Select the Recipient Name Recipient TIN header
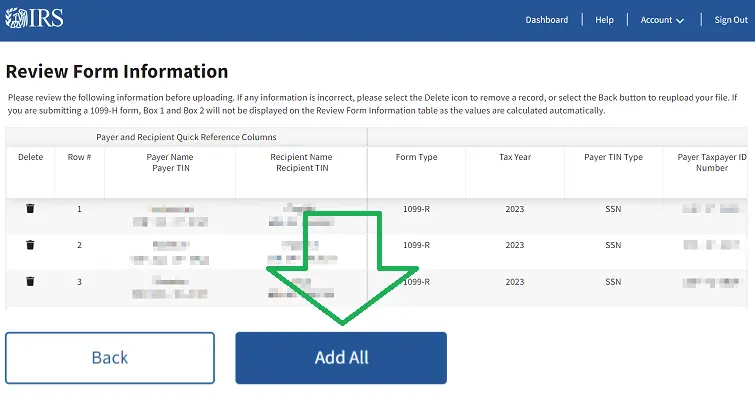This screenshot has height=400, width=755. [x=301, y=162]
